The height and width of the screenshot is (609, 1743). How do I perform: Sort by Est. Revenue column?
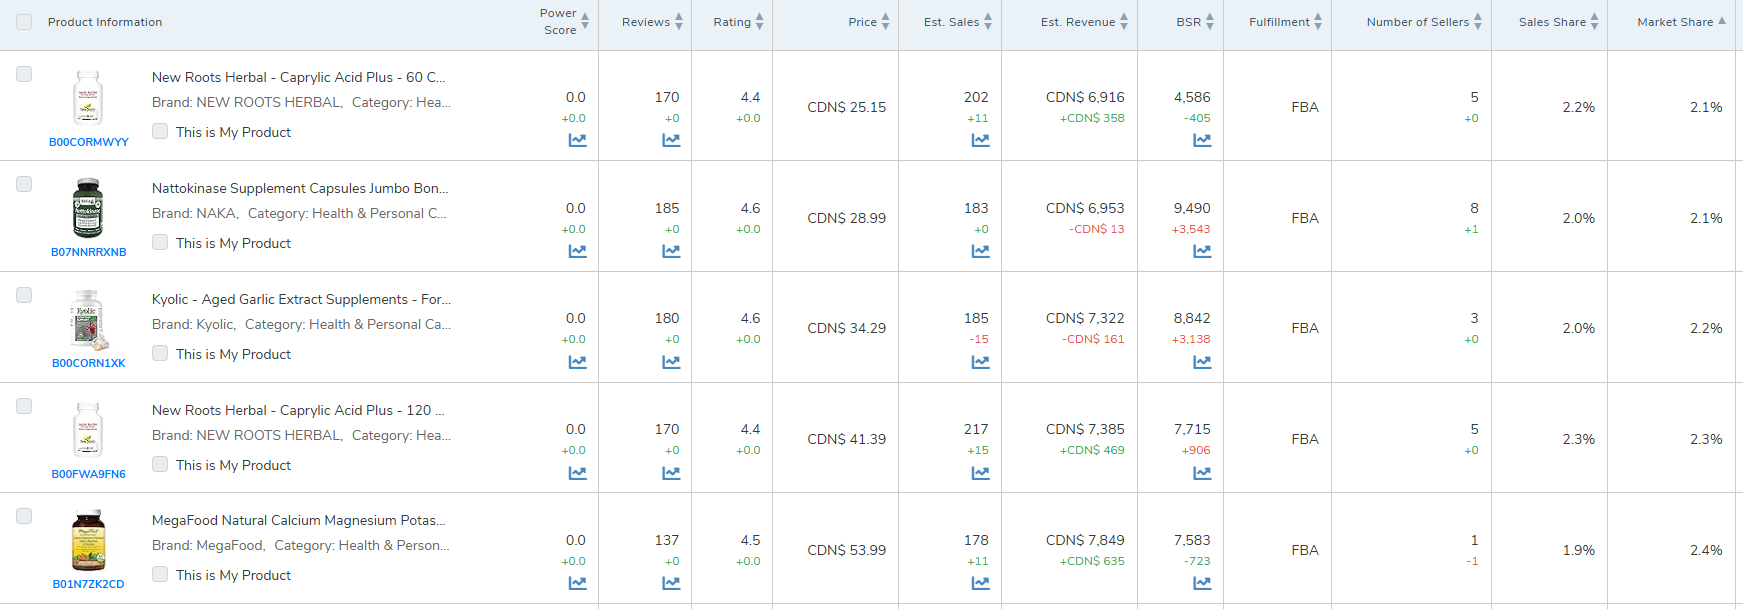tap(1083, 22)
